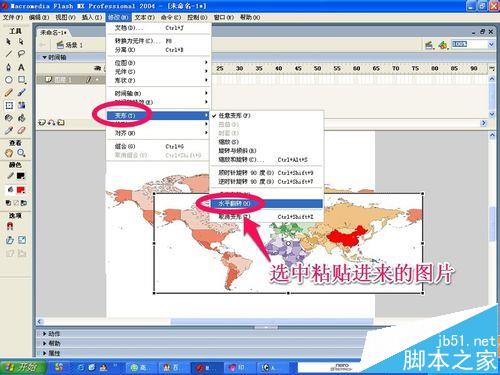Click frame 50 on the timeline ruler
The height and width of the screenshot is (375, 500).
tap(317, 68)
